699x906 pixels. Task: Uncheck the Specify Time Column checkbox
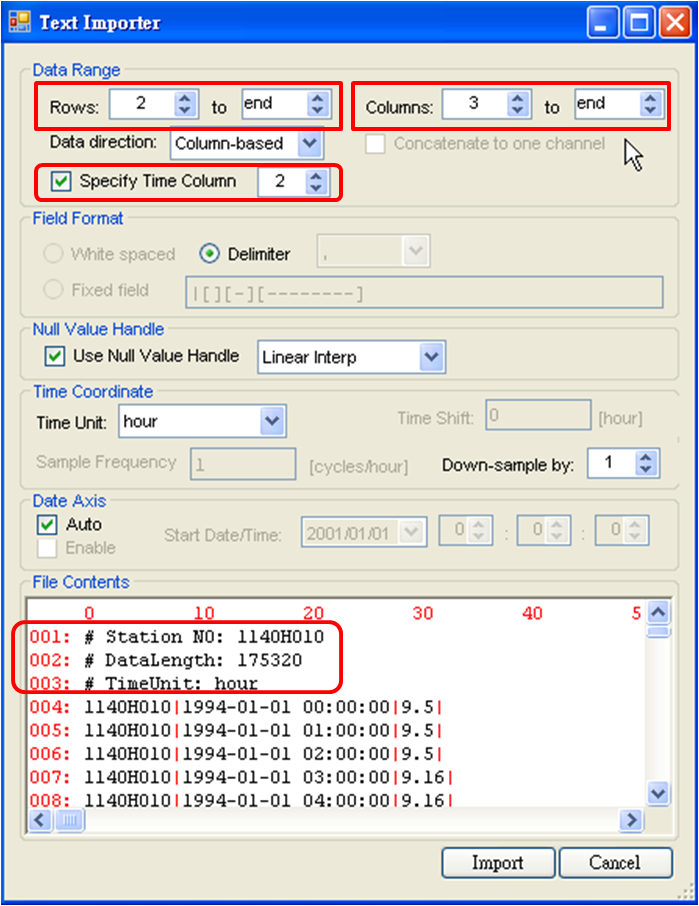(x=62, y=181)
